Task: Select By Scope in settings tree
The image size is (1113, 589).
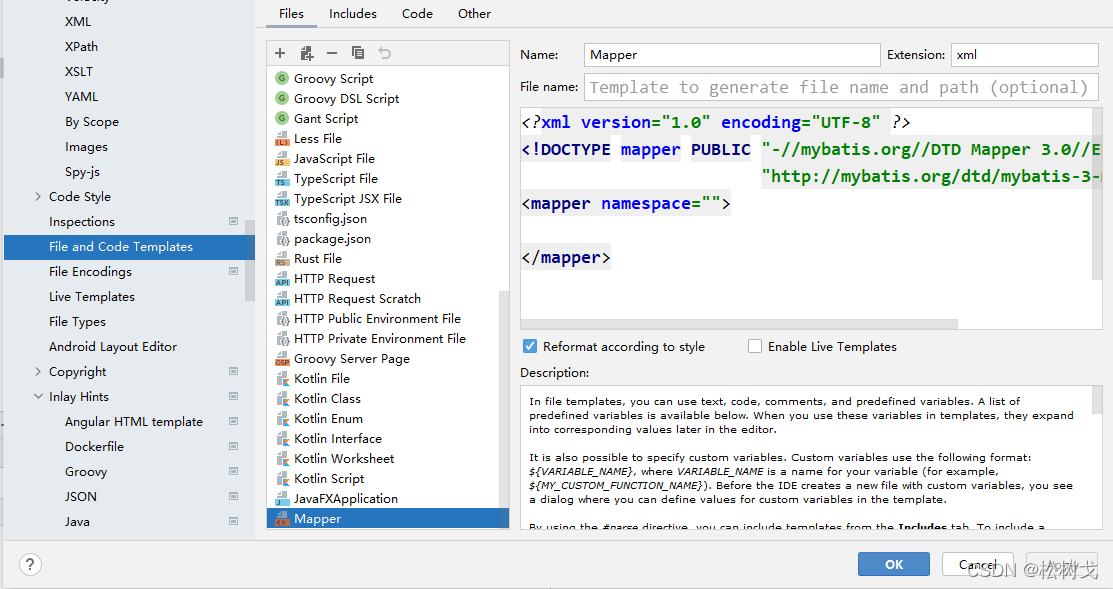Action: click(x=92, y=121)
